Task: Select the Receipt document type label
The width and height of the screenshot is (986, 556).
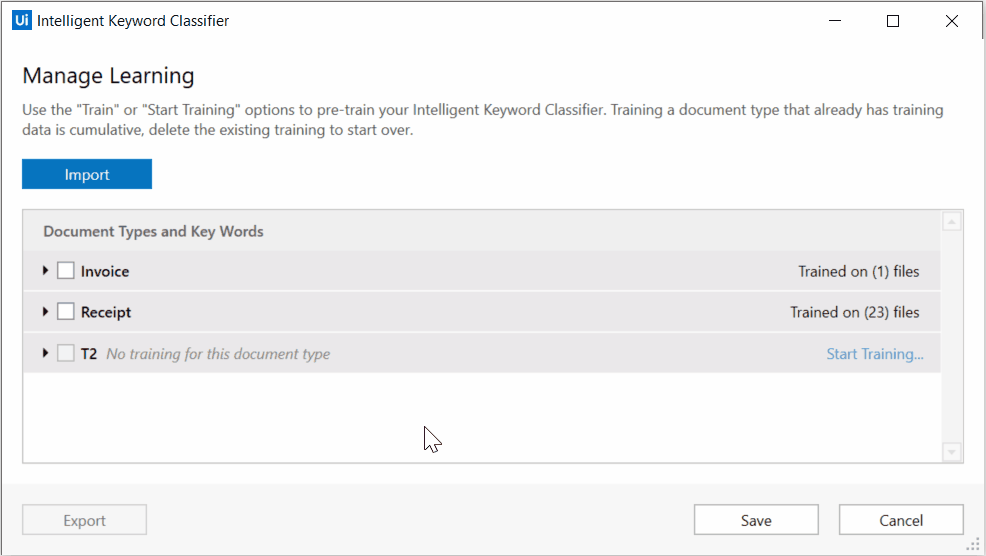Action: (106, 313)
